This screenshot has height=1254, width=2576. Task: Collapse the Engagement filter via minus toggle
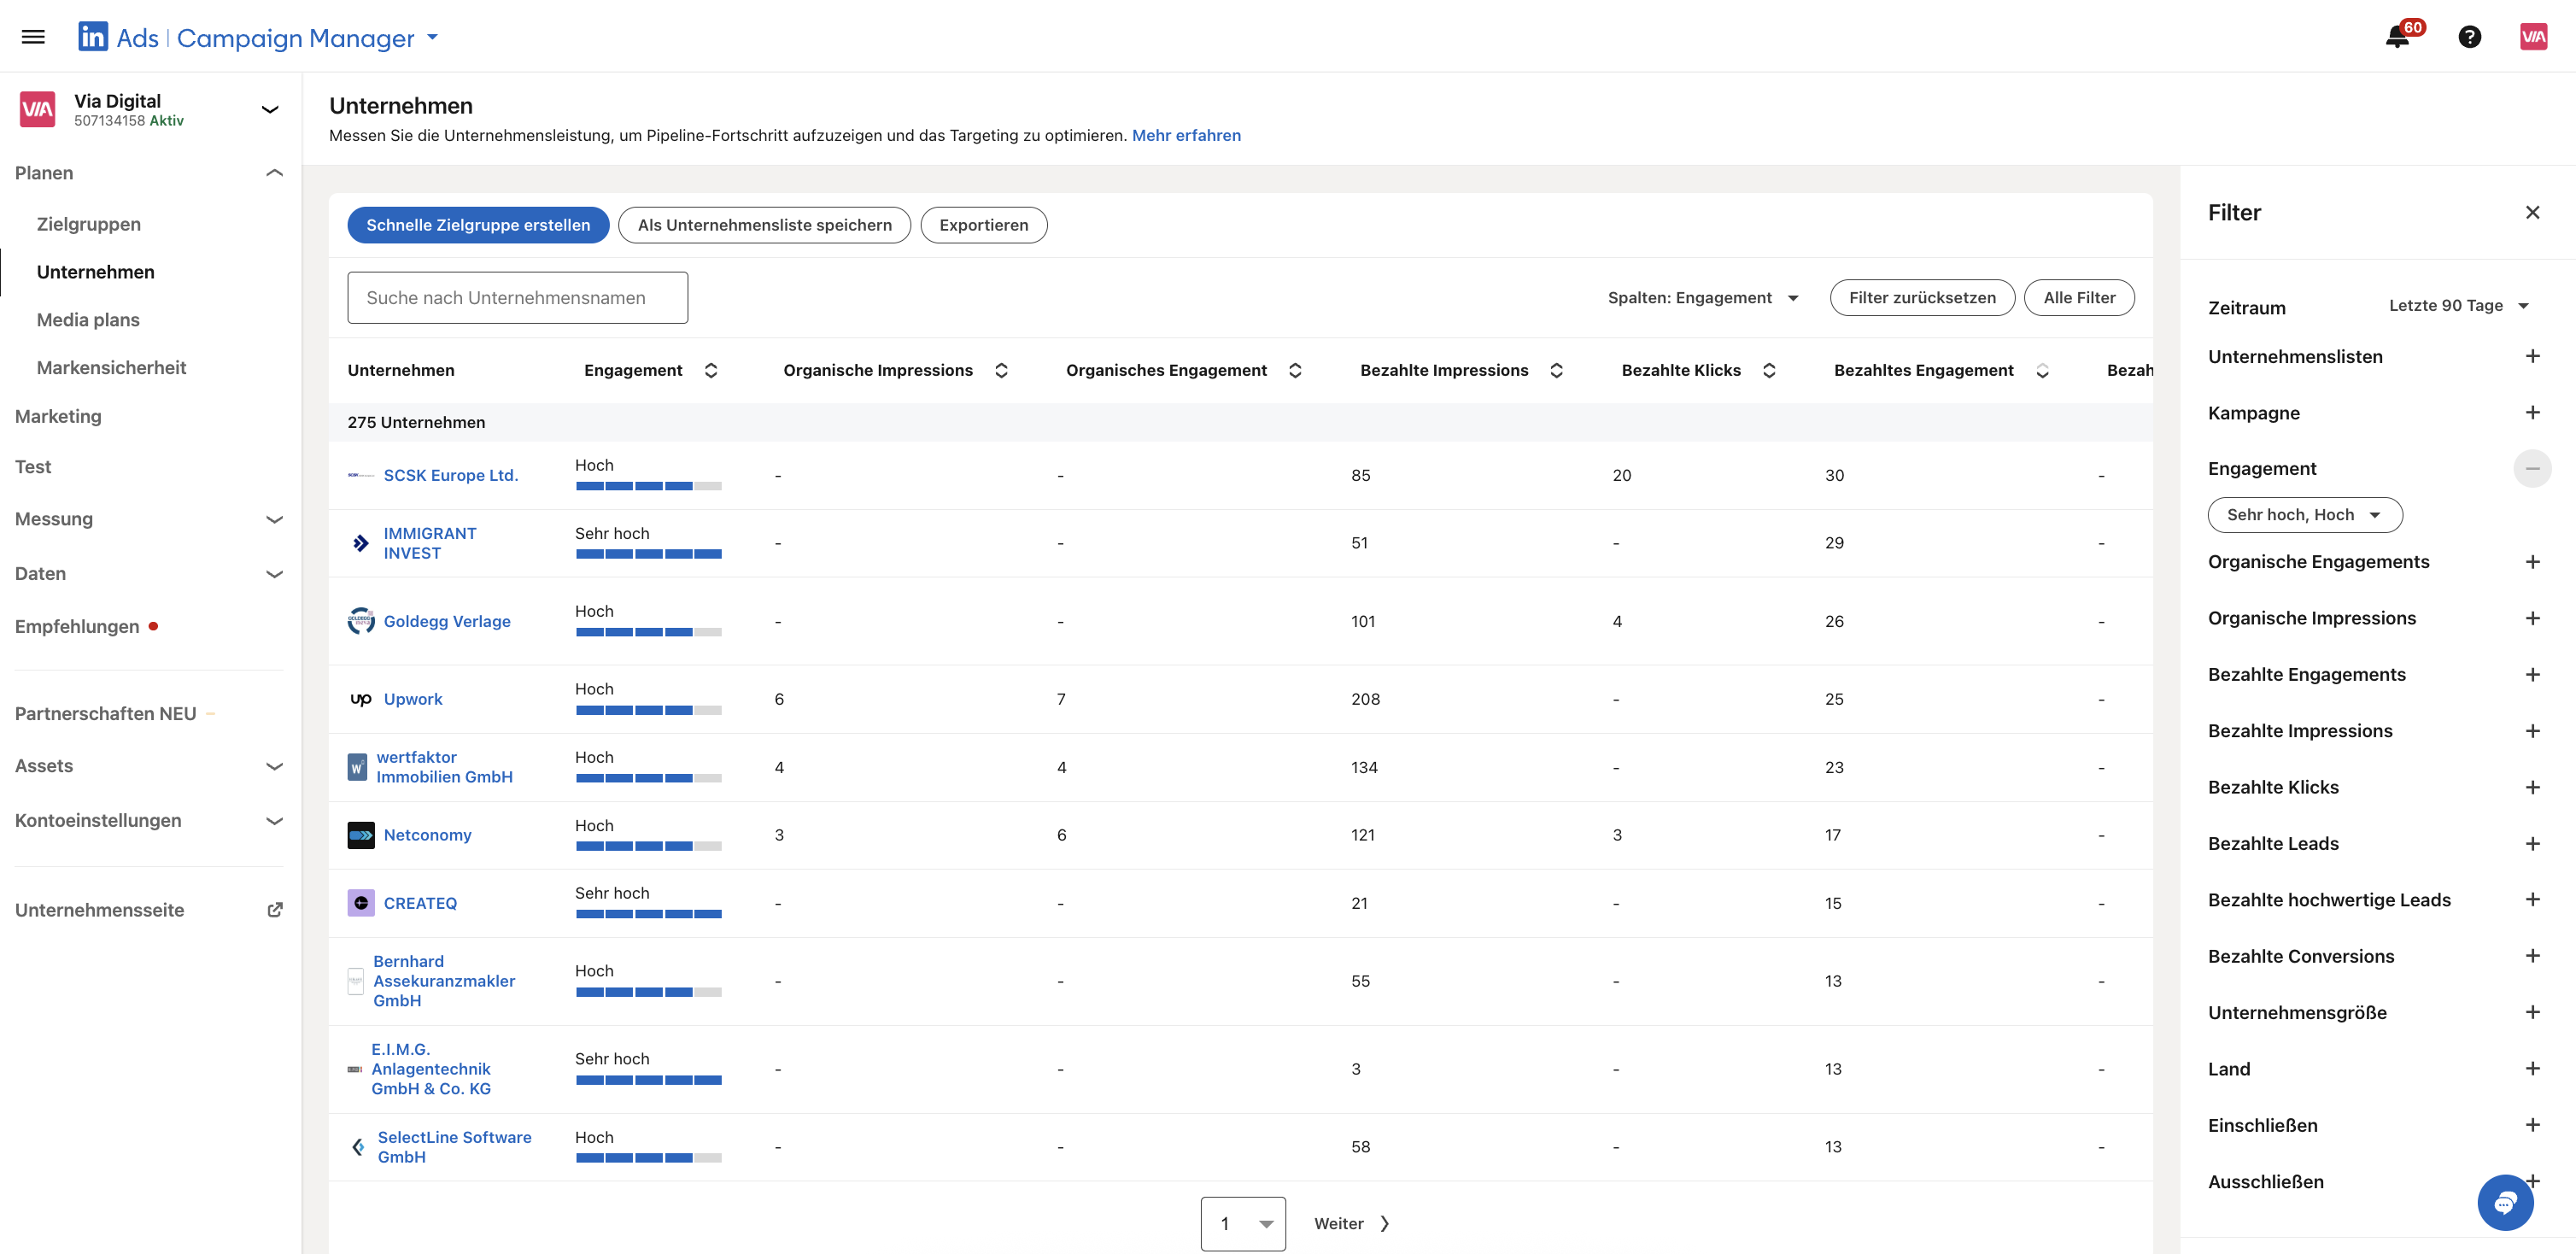coord(2533,468)
